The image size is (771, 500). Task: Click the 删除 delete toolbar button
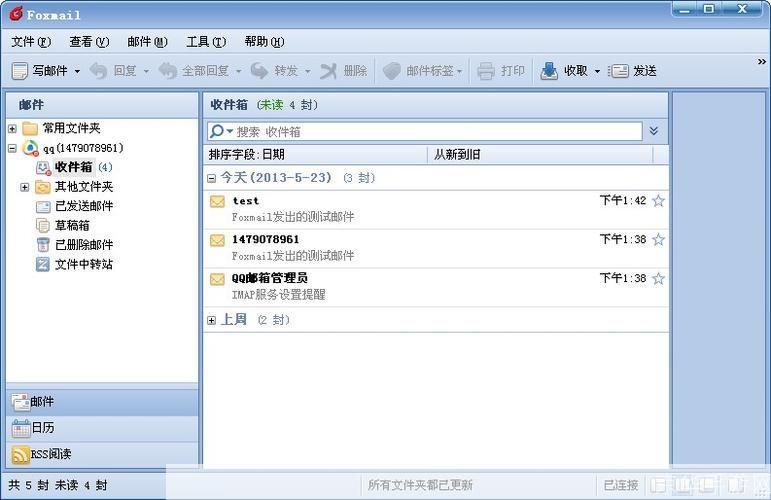[344, 71]
